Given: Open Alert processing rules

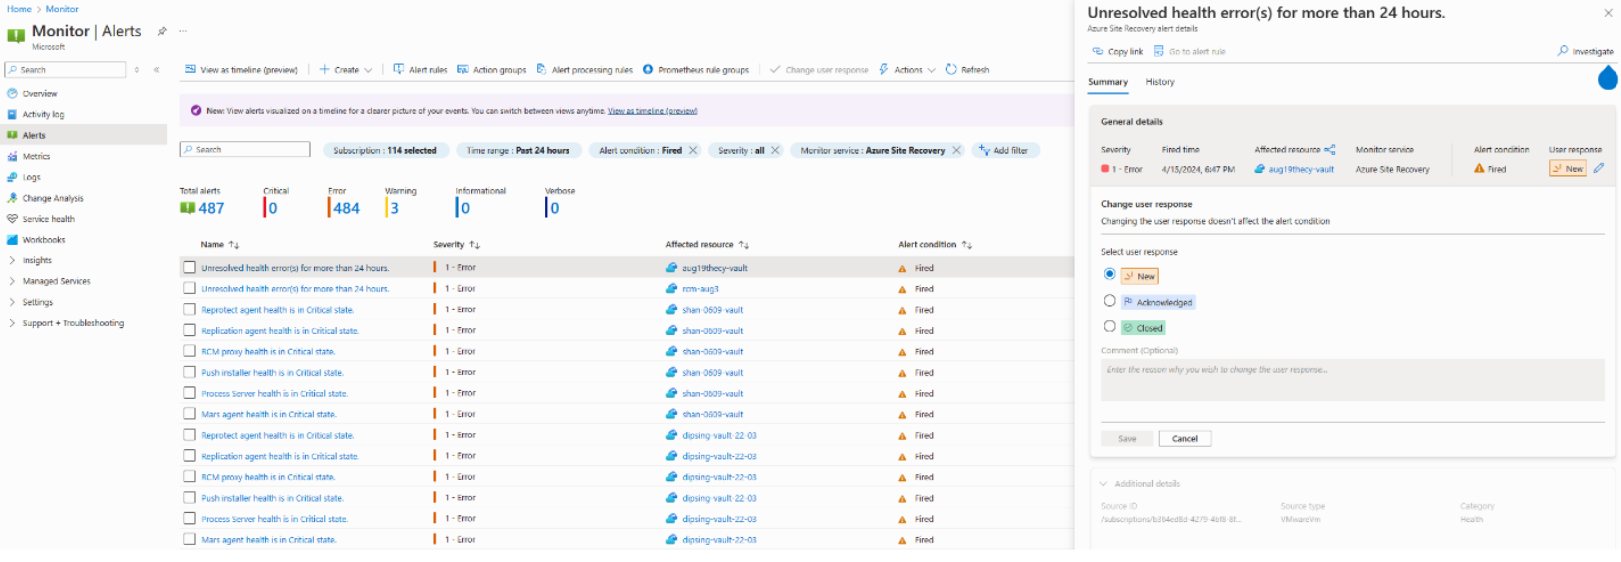Looking at the screenshot, I should click(x=584, y=70).
